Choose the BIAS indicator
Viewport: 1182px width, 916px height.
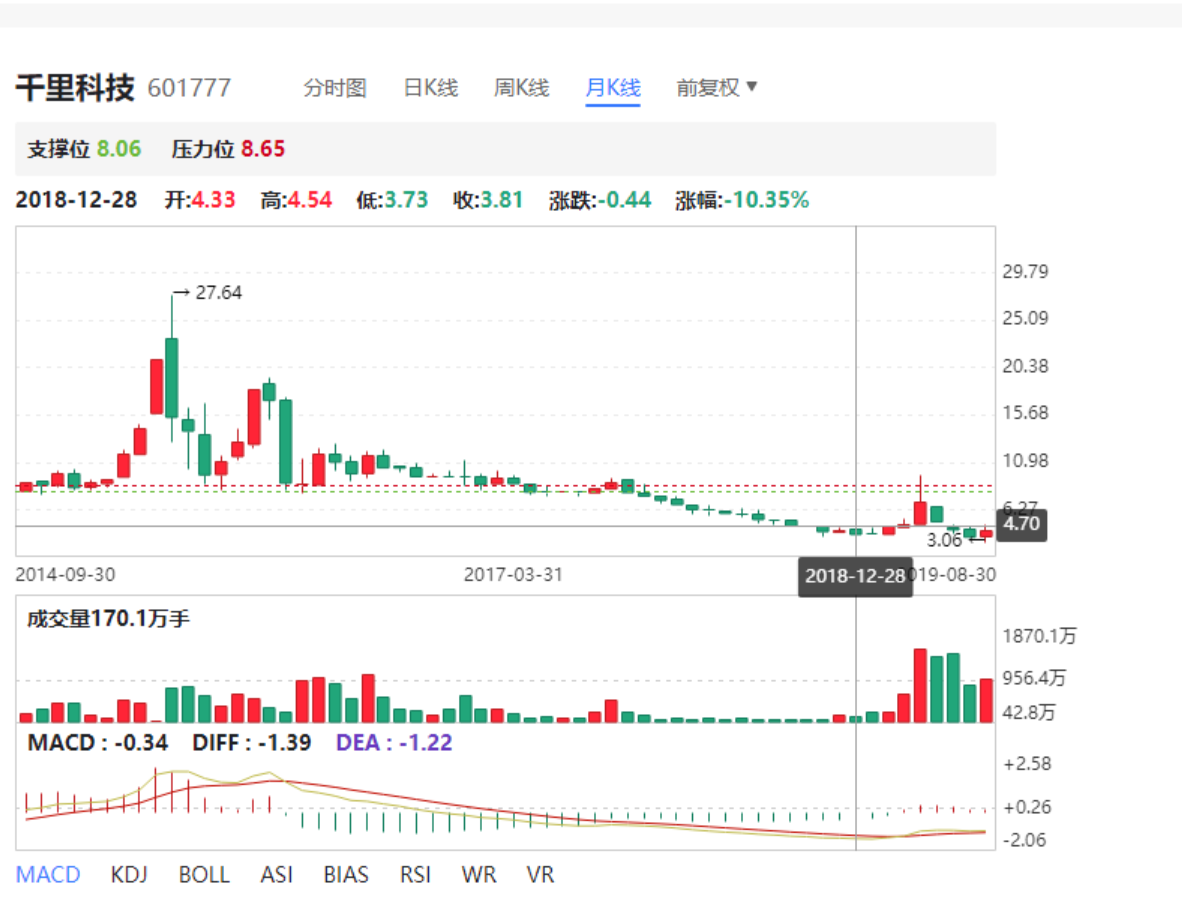click(x=346, y=875)
